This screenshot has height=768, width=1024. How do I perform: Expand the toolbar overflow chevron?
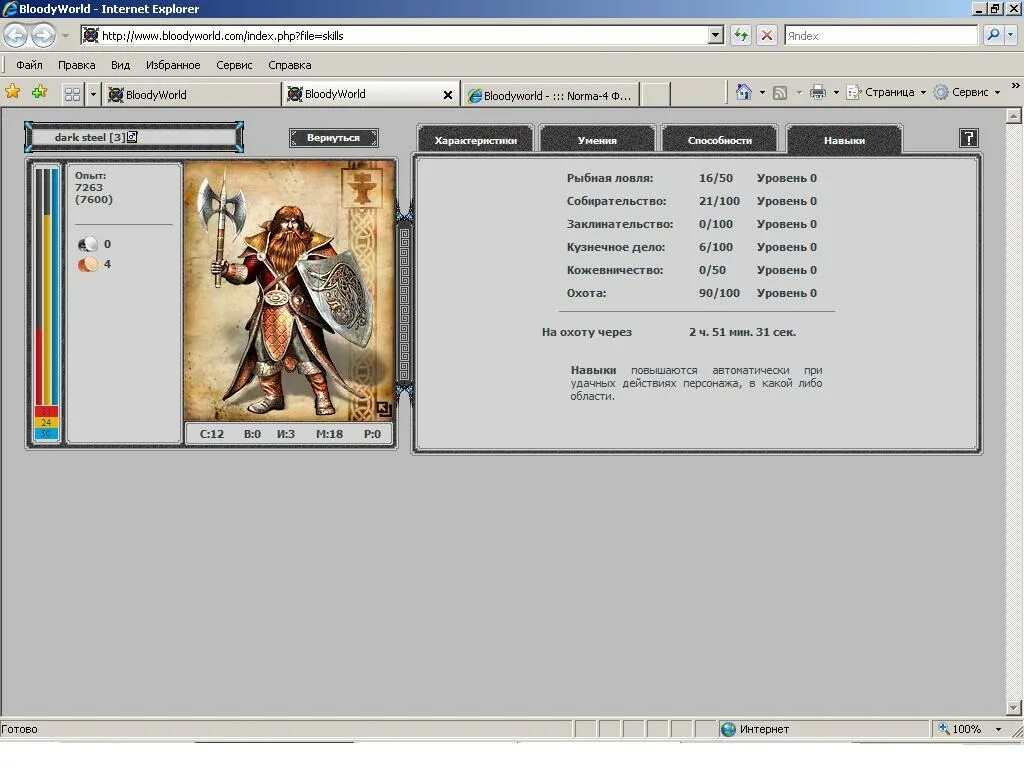point(1016,86)
